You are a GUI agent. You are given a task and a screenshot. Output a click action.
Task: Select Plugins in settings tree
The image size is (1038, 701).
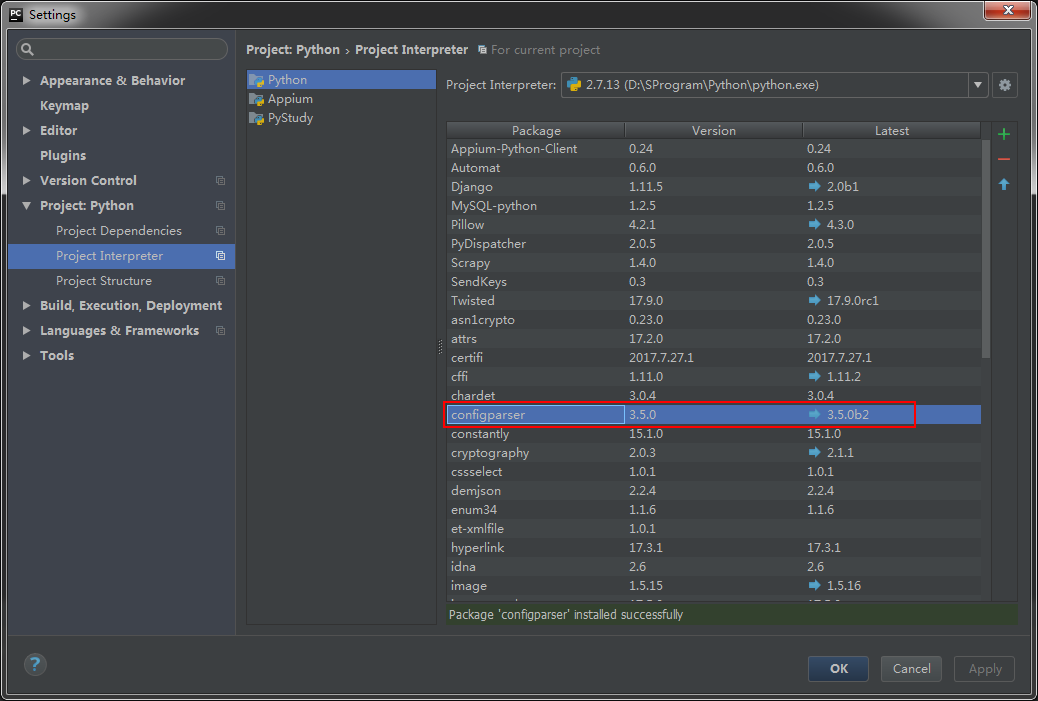[x=63, y=156]
